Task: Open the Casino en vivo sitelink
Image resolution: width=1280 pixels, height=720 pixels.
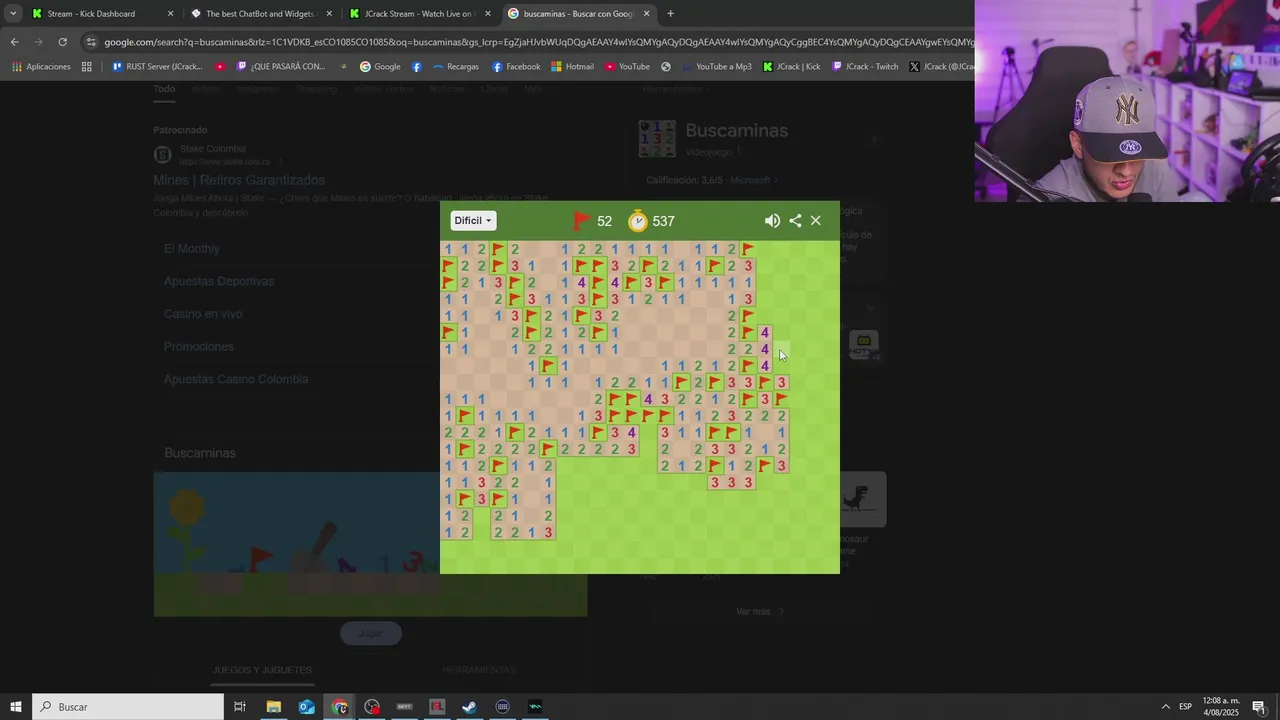Action: [x=203, y=314]
